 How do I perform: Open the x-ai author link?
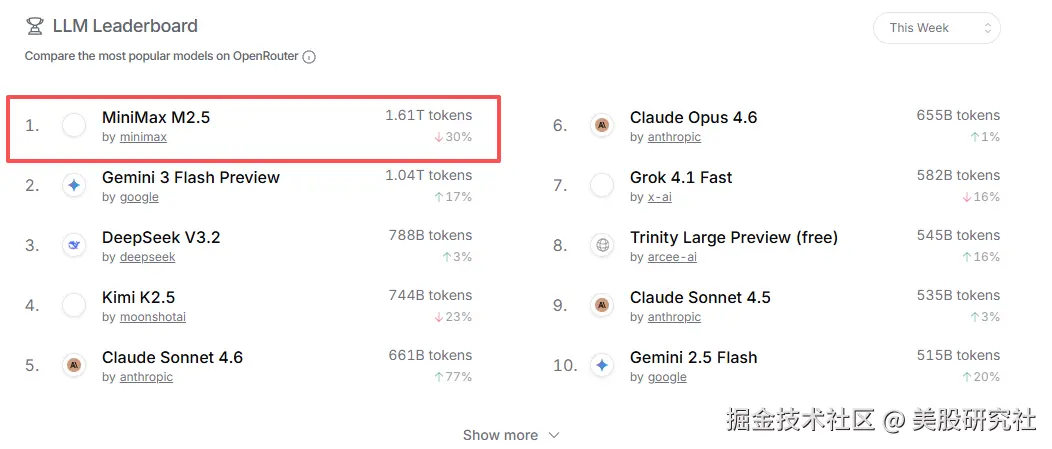(x=660, y=197)
